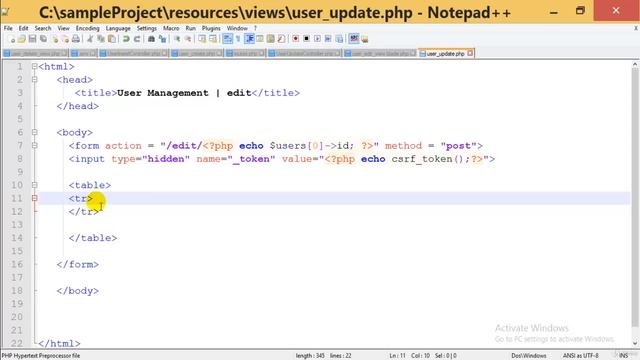The width and height of the screenshot is (640, 360).
Task: Undo the last edit from toolbar
Action: tap(126, 39)
